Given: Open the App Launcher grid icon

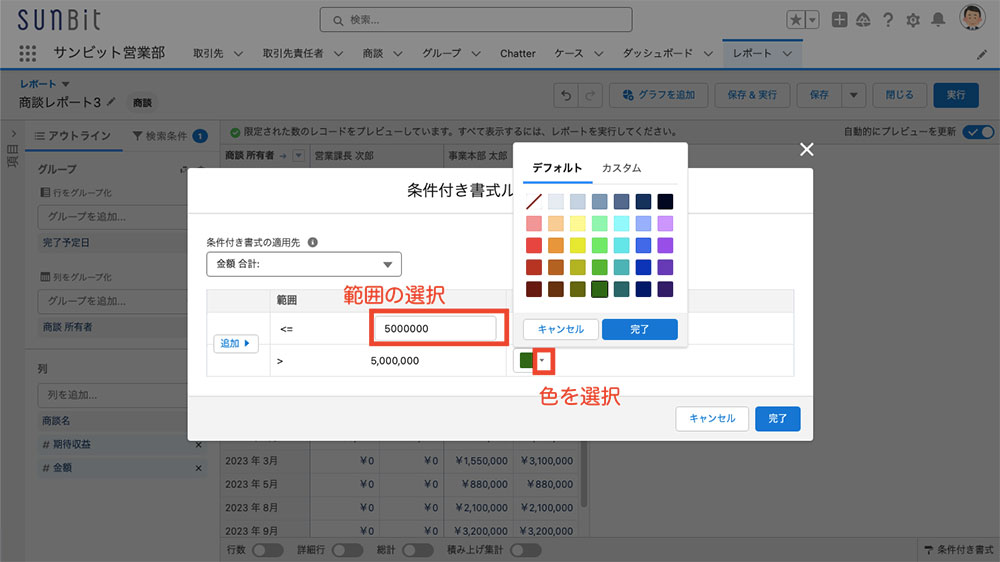Looking at the screenshot, I should [27, 53].
